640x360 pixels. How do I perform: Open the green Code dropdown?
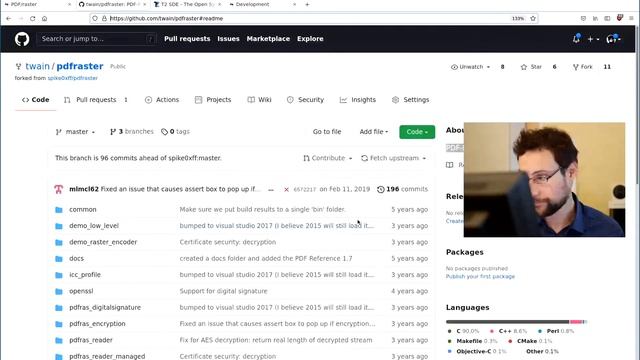click(417, 132)
